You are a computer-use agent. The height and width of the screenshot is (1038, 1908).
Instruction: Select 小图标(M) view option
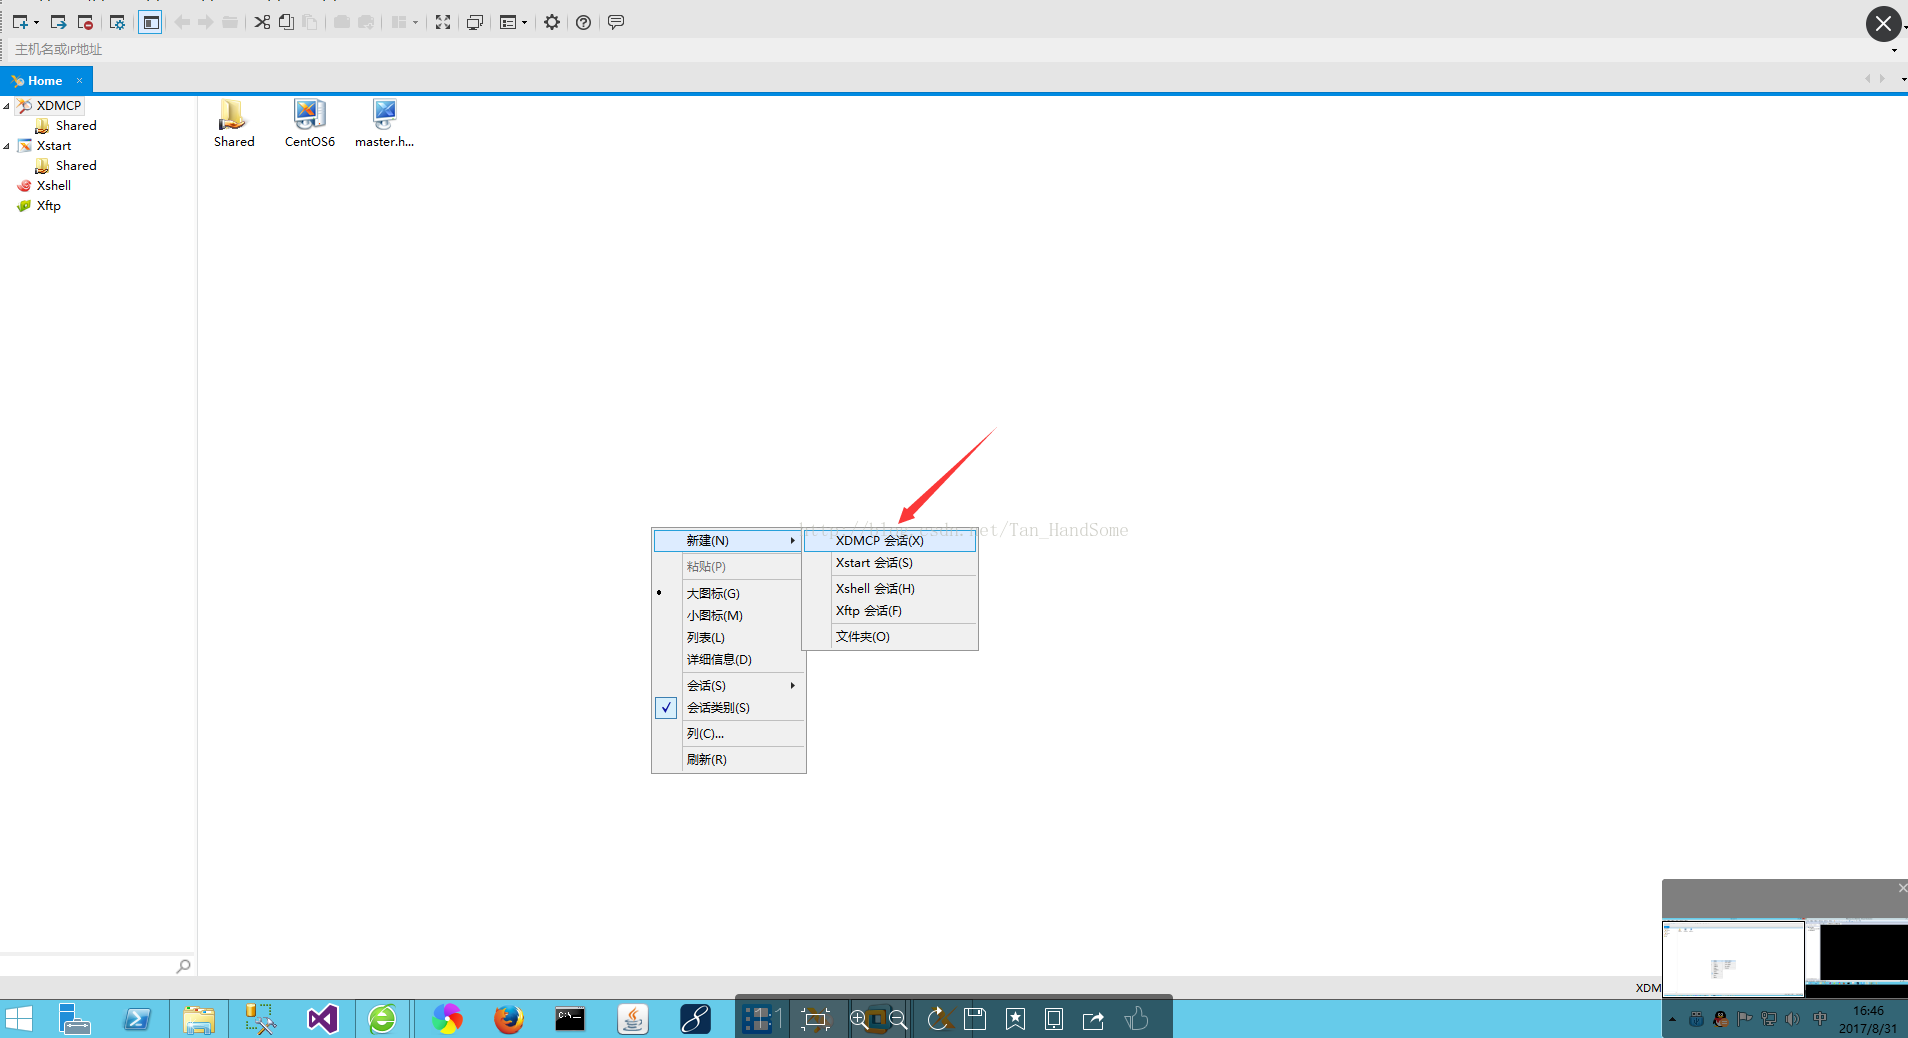tap(728, 615)
